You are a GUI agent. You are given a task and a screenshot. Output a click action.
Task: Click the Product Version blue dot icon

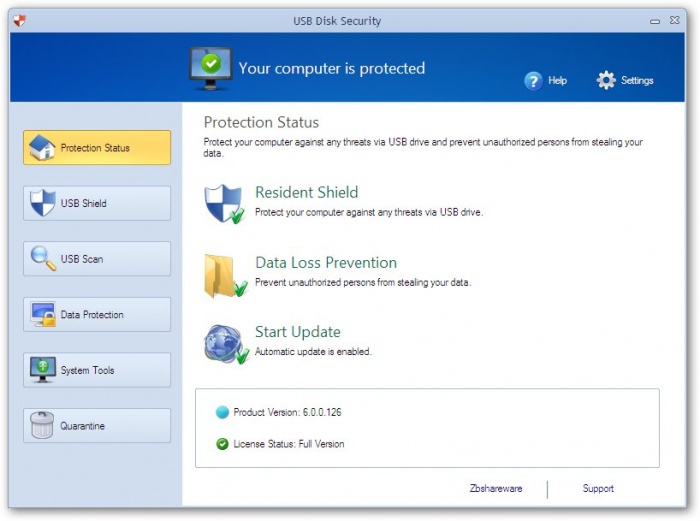click(x=222, y=412)
